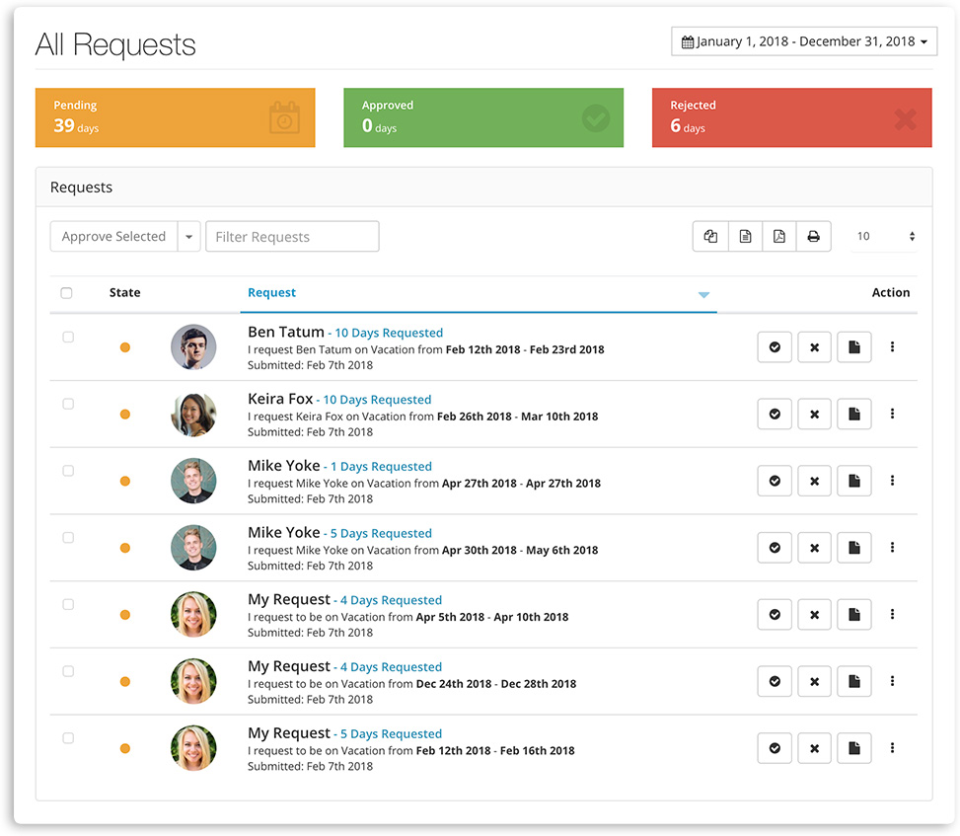Tick checkbox for Dec 24th My Request
The image size is (960, 836).
[68, 671]
